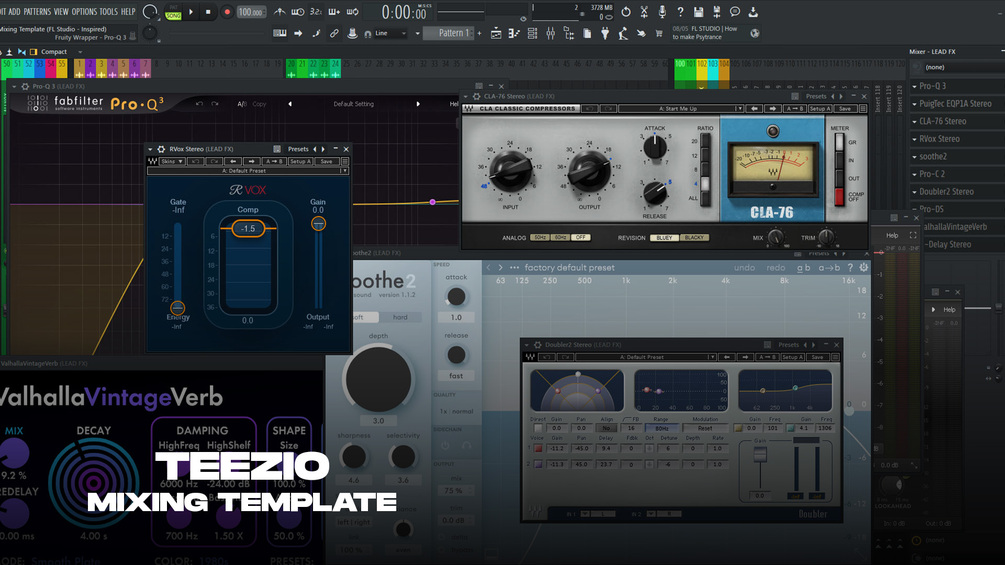Expand the RVox Stereo mixer slot arrow
Viewport: 1005px width, 565px height.
(x=915, y=139)
